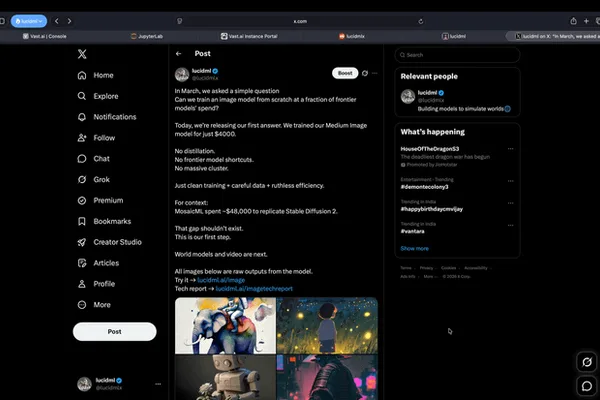Click the Search input field
The image size is (600, 400).
pos(457,55)
